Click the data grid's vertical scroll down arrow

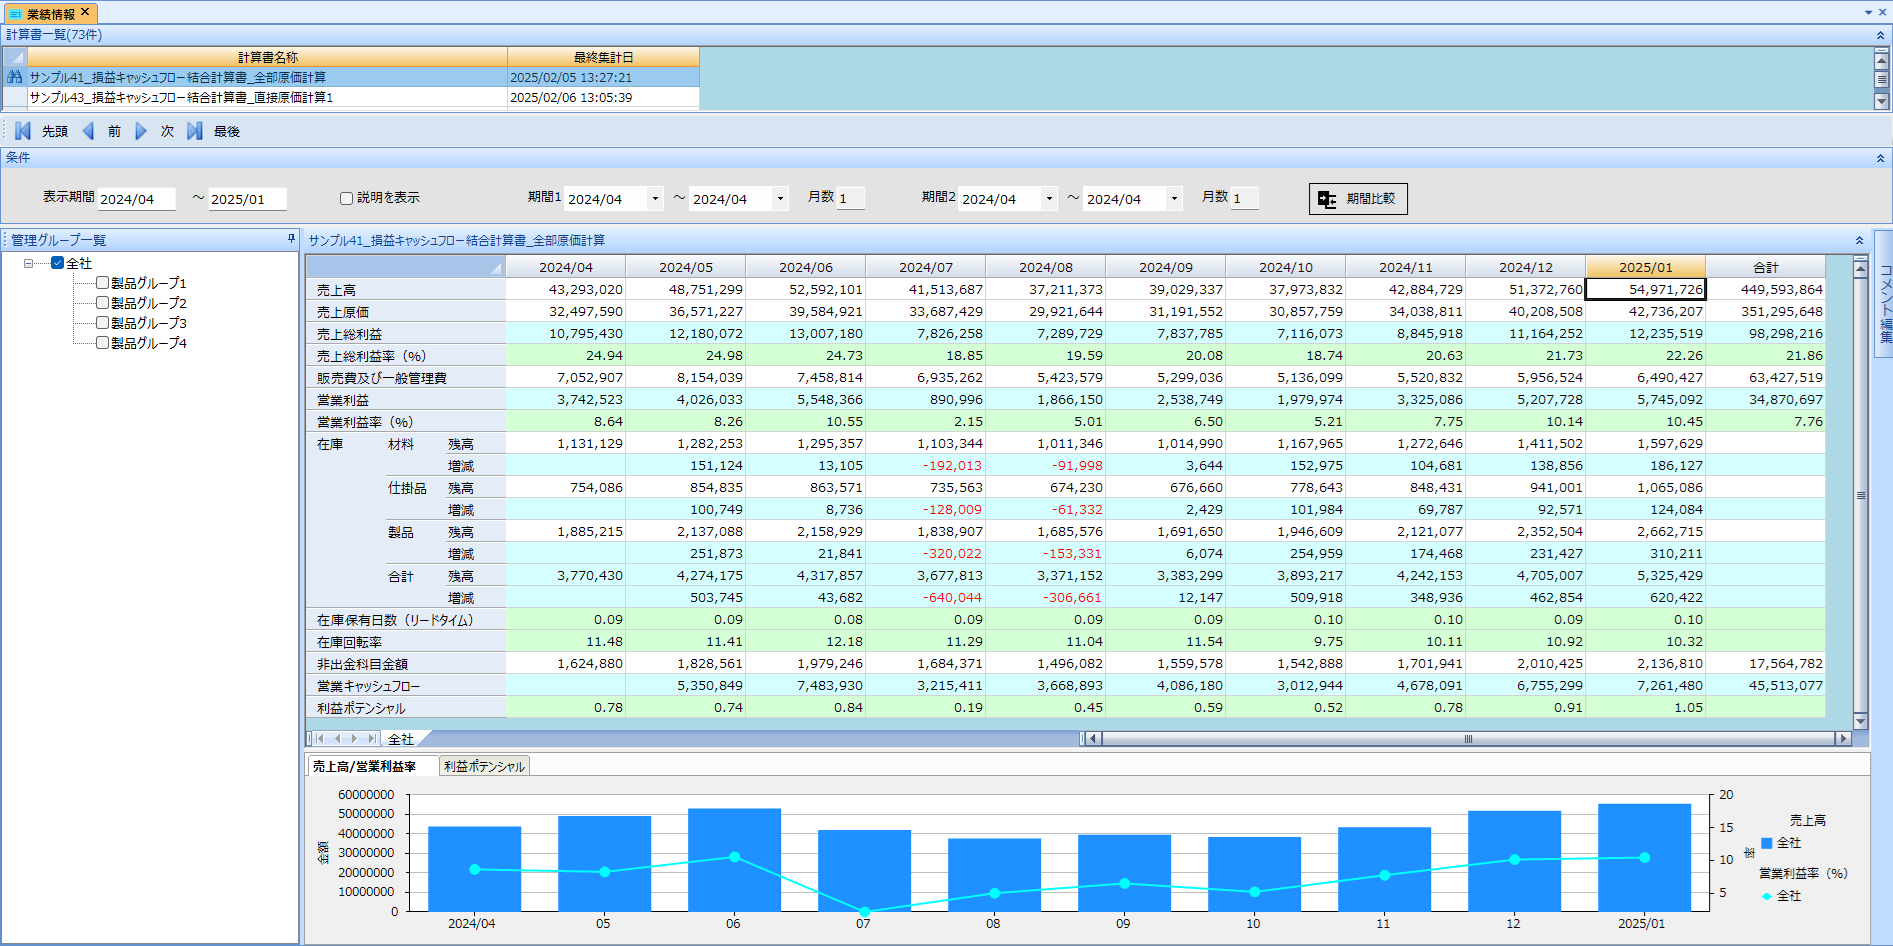1861,721
